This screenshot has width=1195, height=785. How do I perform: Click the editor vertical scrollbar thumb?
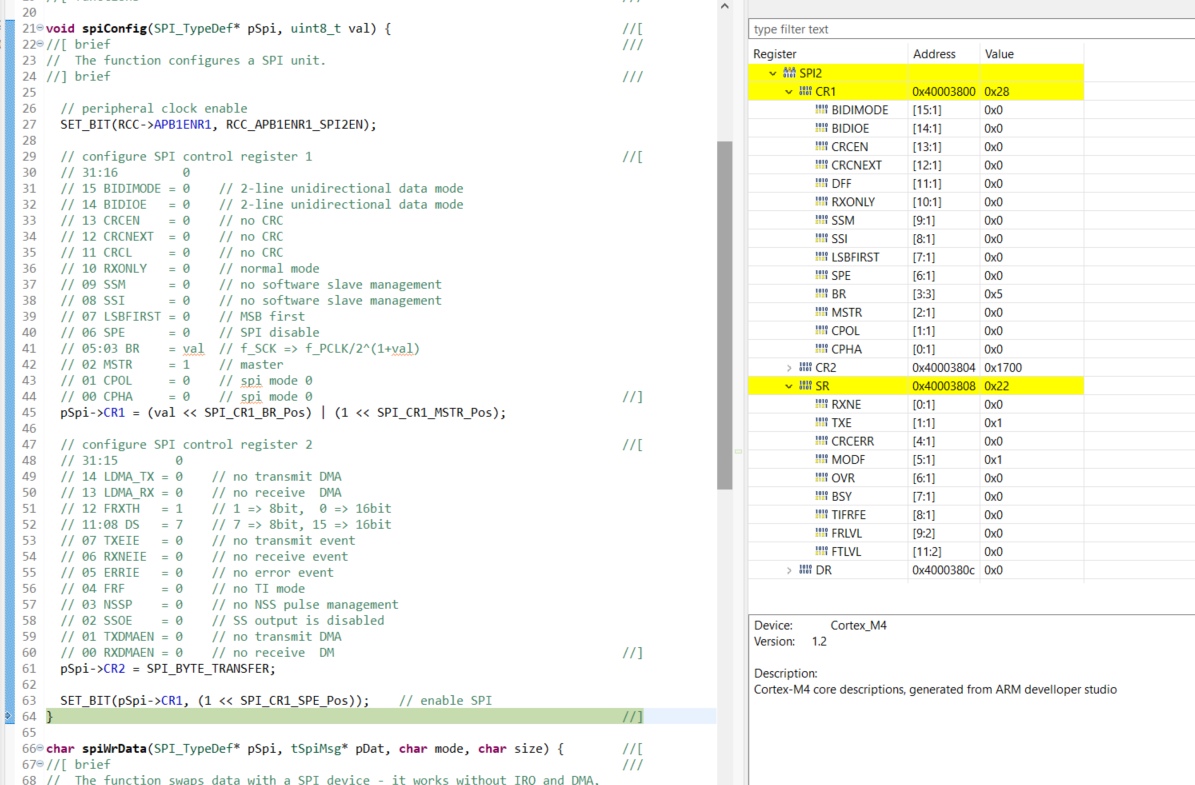click(724, 315)
